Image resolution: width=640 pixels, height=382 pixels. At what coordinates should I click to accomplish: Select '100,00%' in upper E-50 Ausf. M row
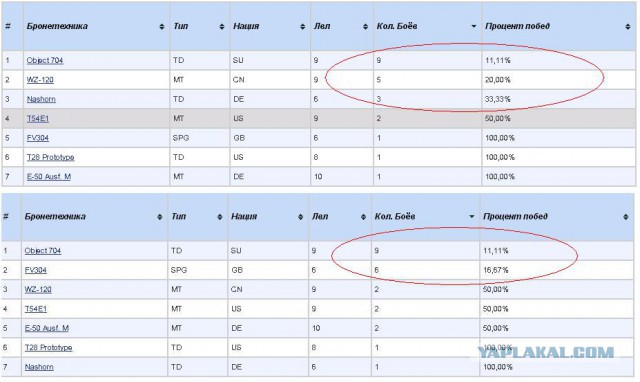[500, 177]
